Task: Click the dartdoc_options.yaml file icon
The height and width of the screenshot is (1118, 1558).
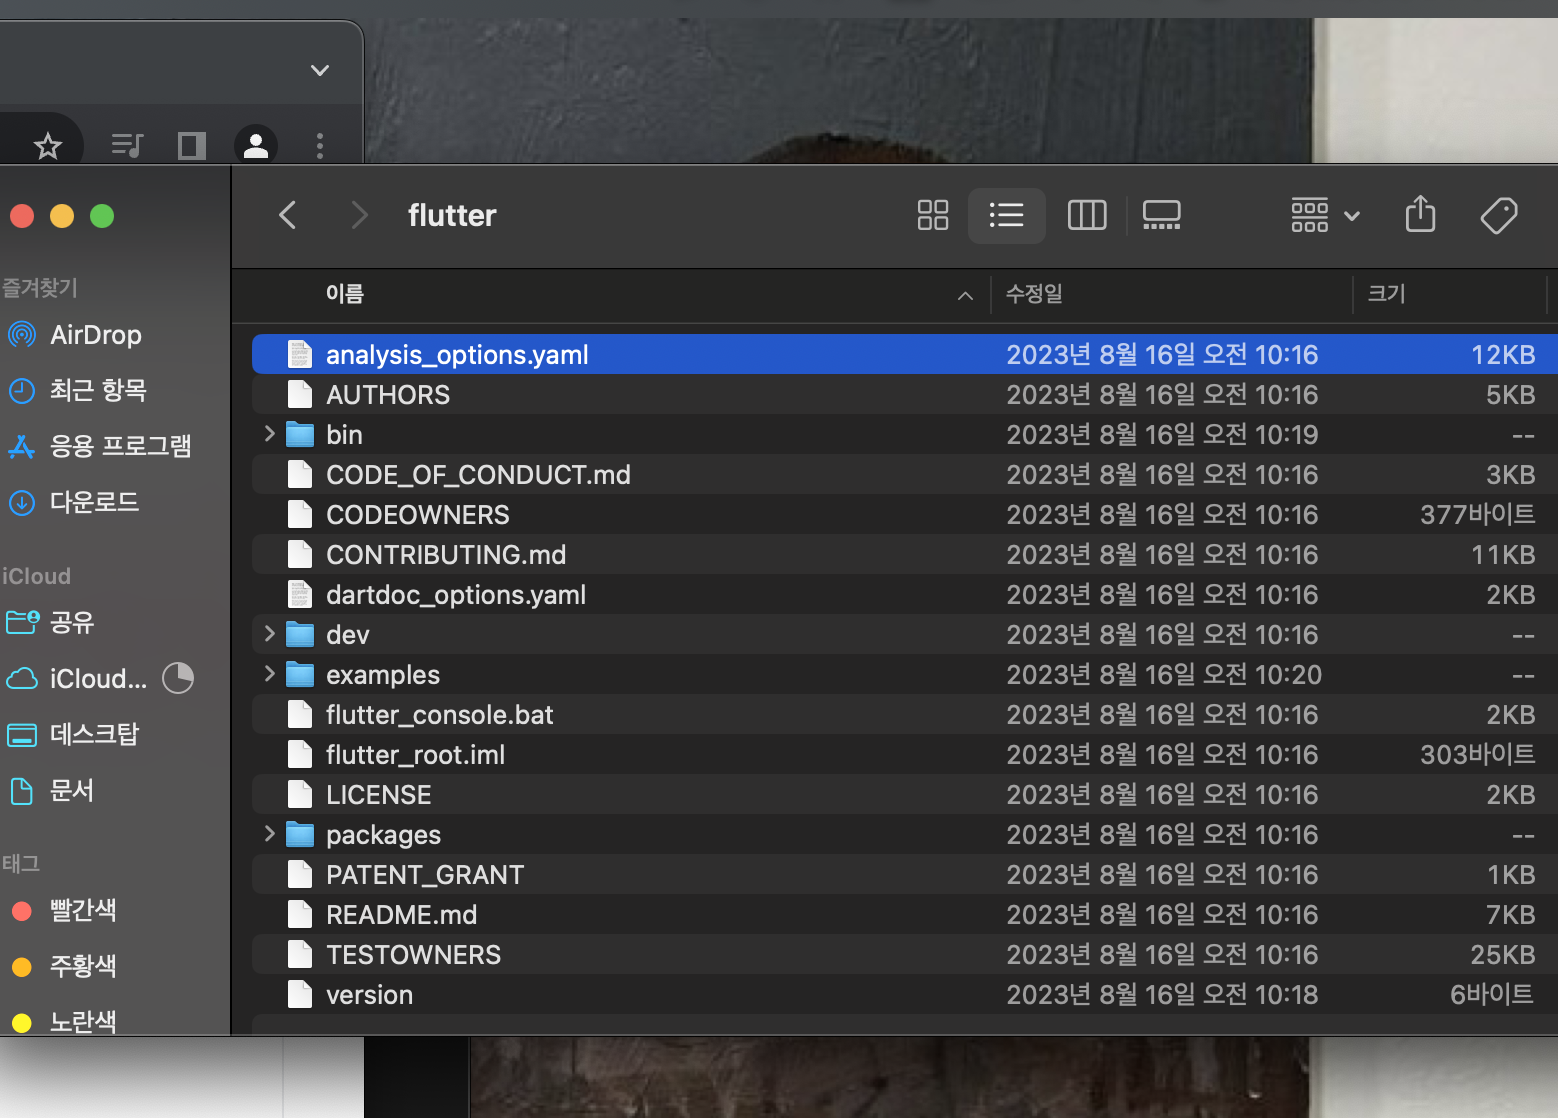Action: 300,594
